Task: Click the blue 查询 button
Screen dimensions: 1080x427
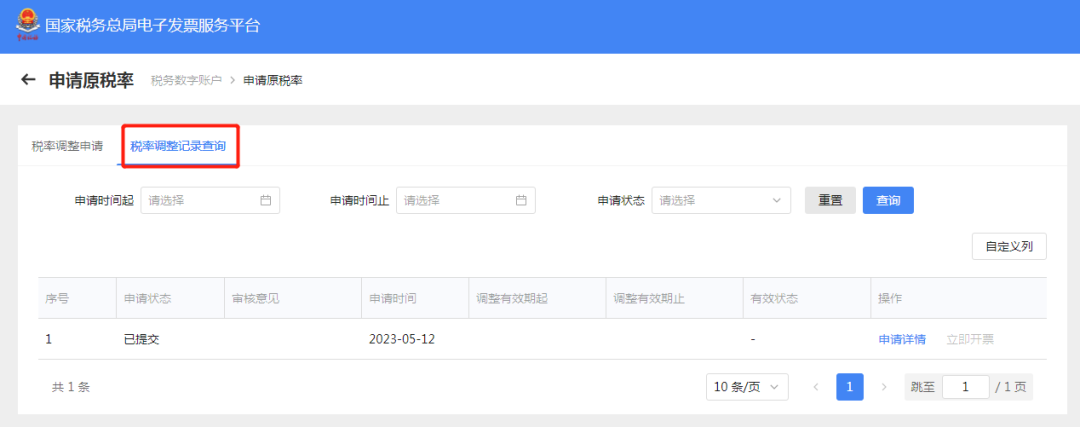Action: [x=888, y=200]
